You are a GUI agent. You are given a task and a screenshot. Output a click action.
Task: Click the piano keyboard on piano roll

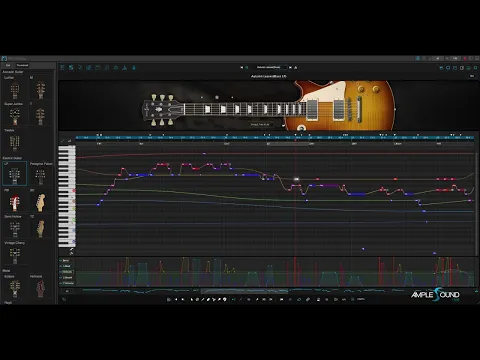point(67,196)
